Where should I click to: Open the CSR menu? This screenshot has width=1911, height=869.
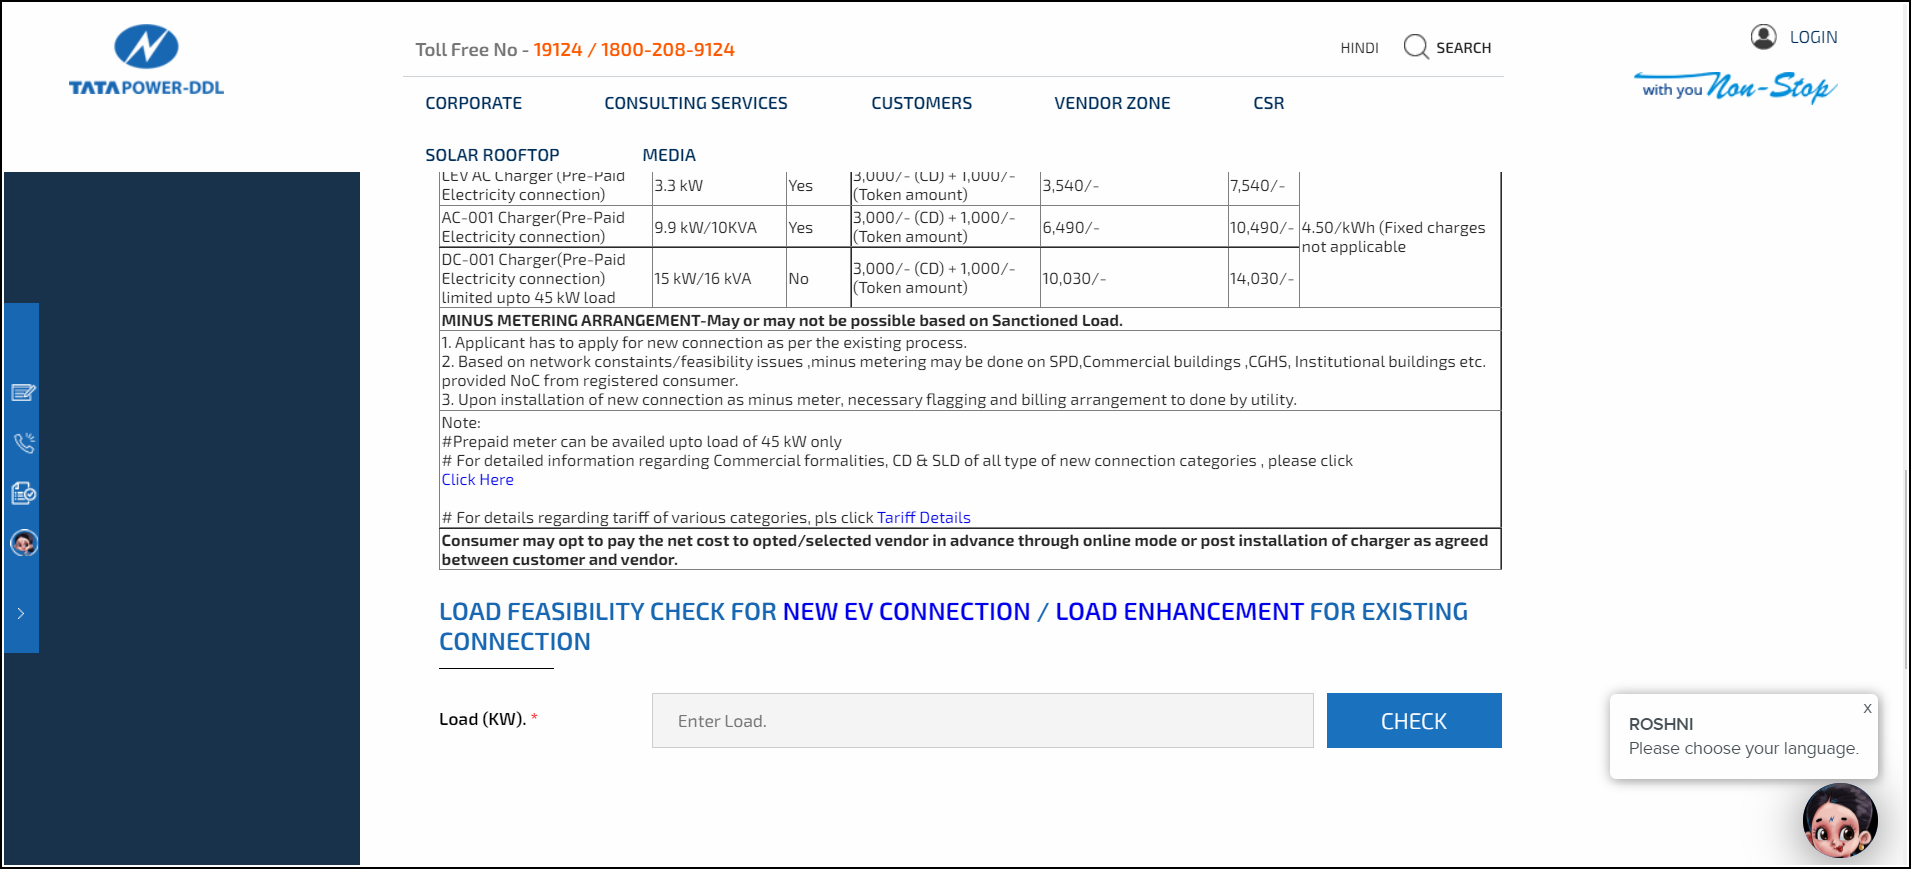click(x=1268, y=103)
